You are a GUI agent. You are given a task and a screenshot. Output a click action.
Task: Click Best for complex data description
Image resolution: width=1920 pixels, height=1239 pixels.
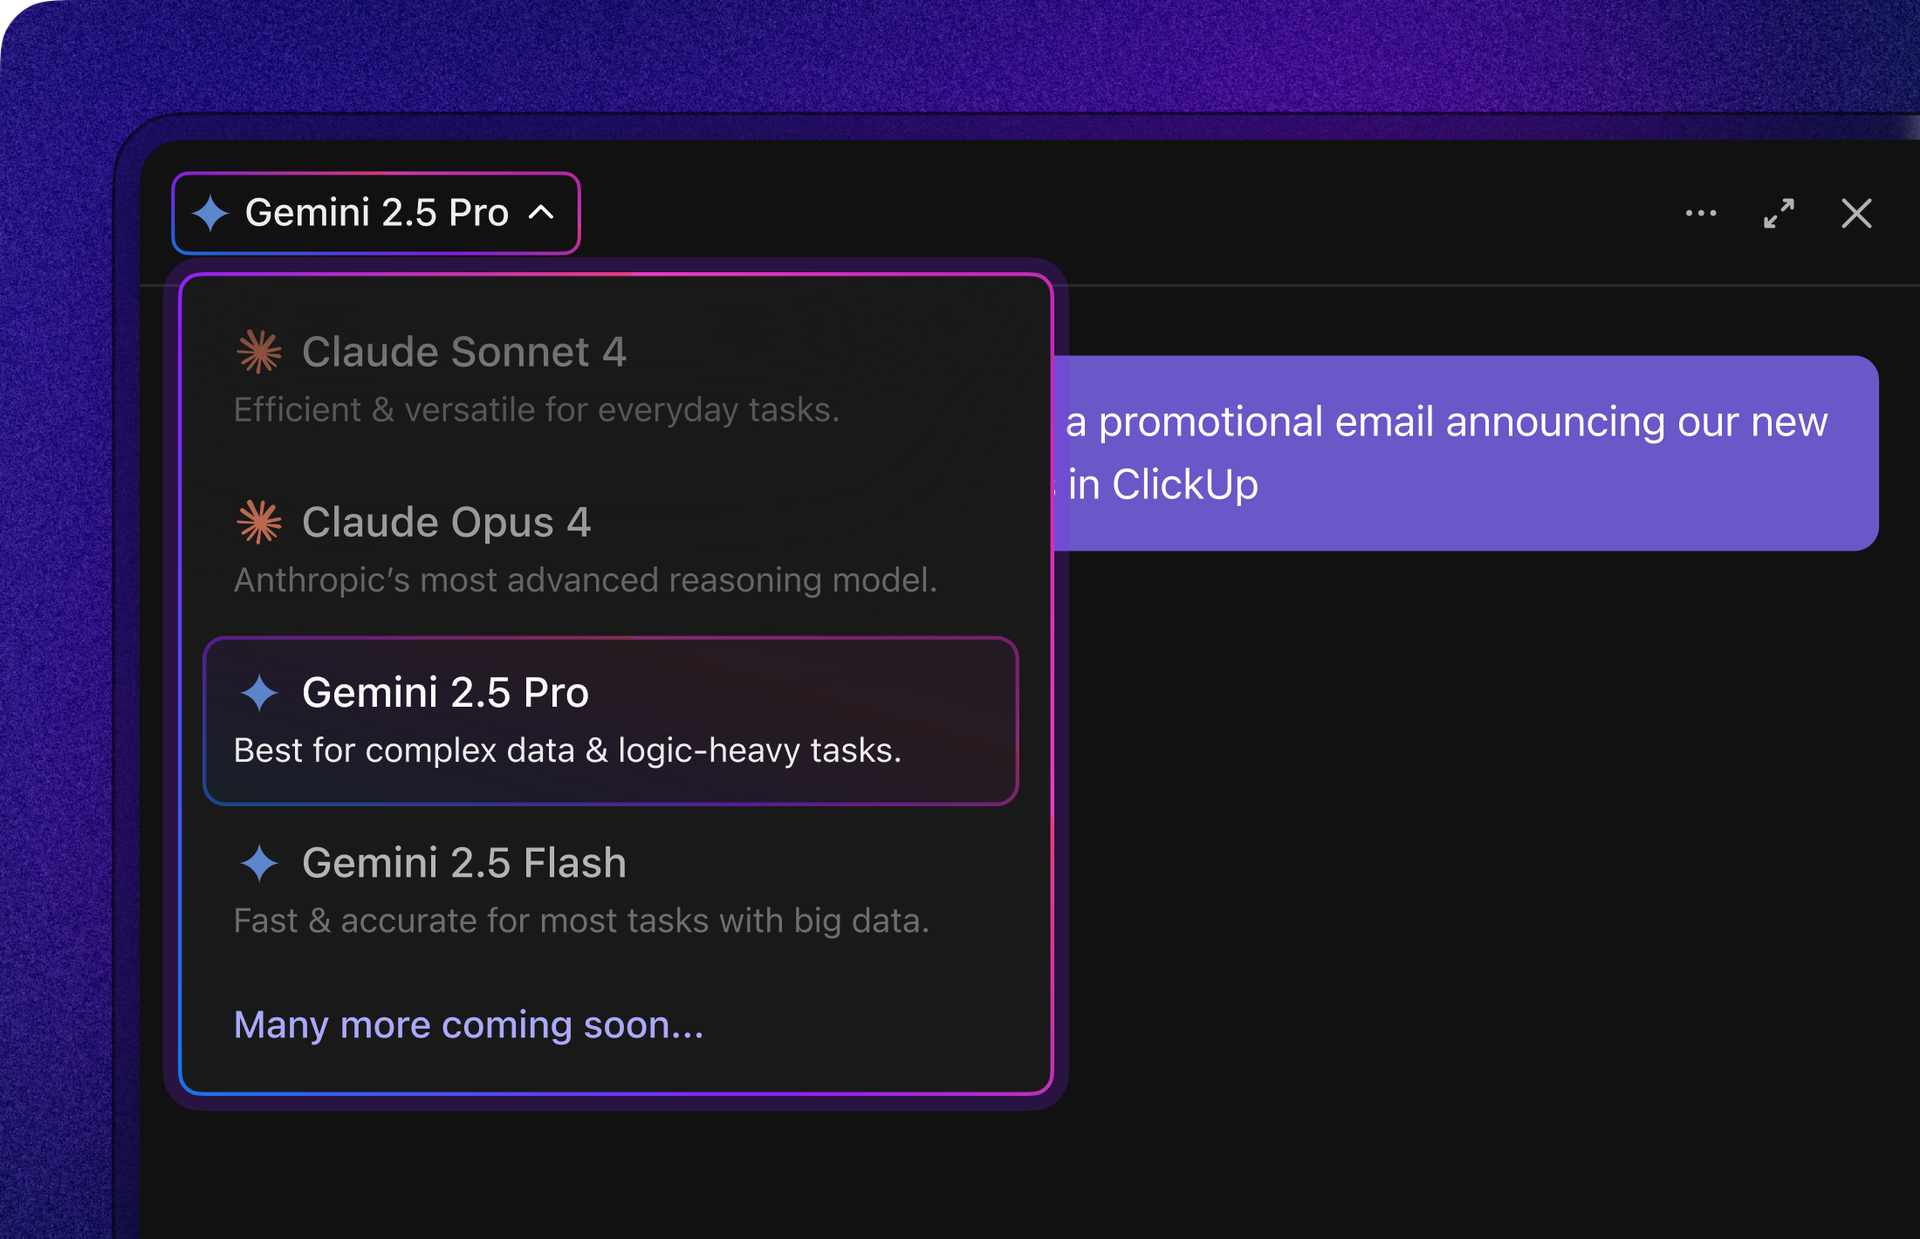coord(567,751)
